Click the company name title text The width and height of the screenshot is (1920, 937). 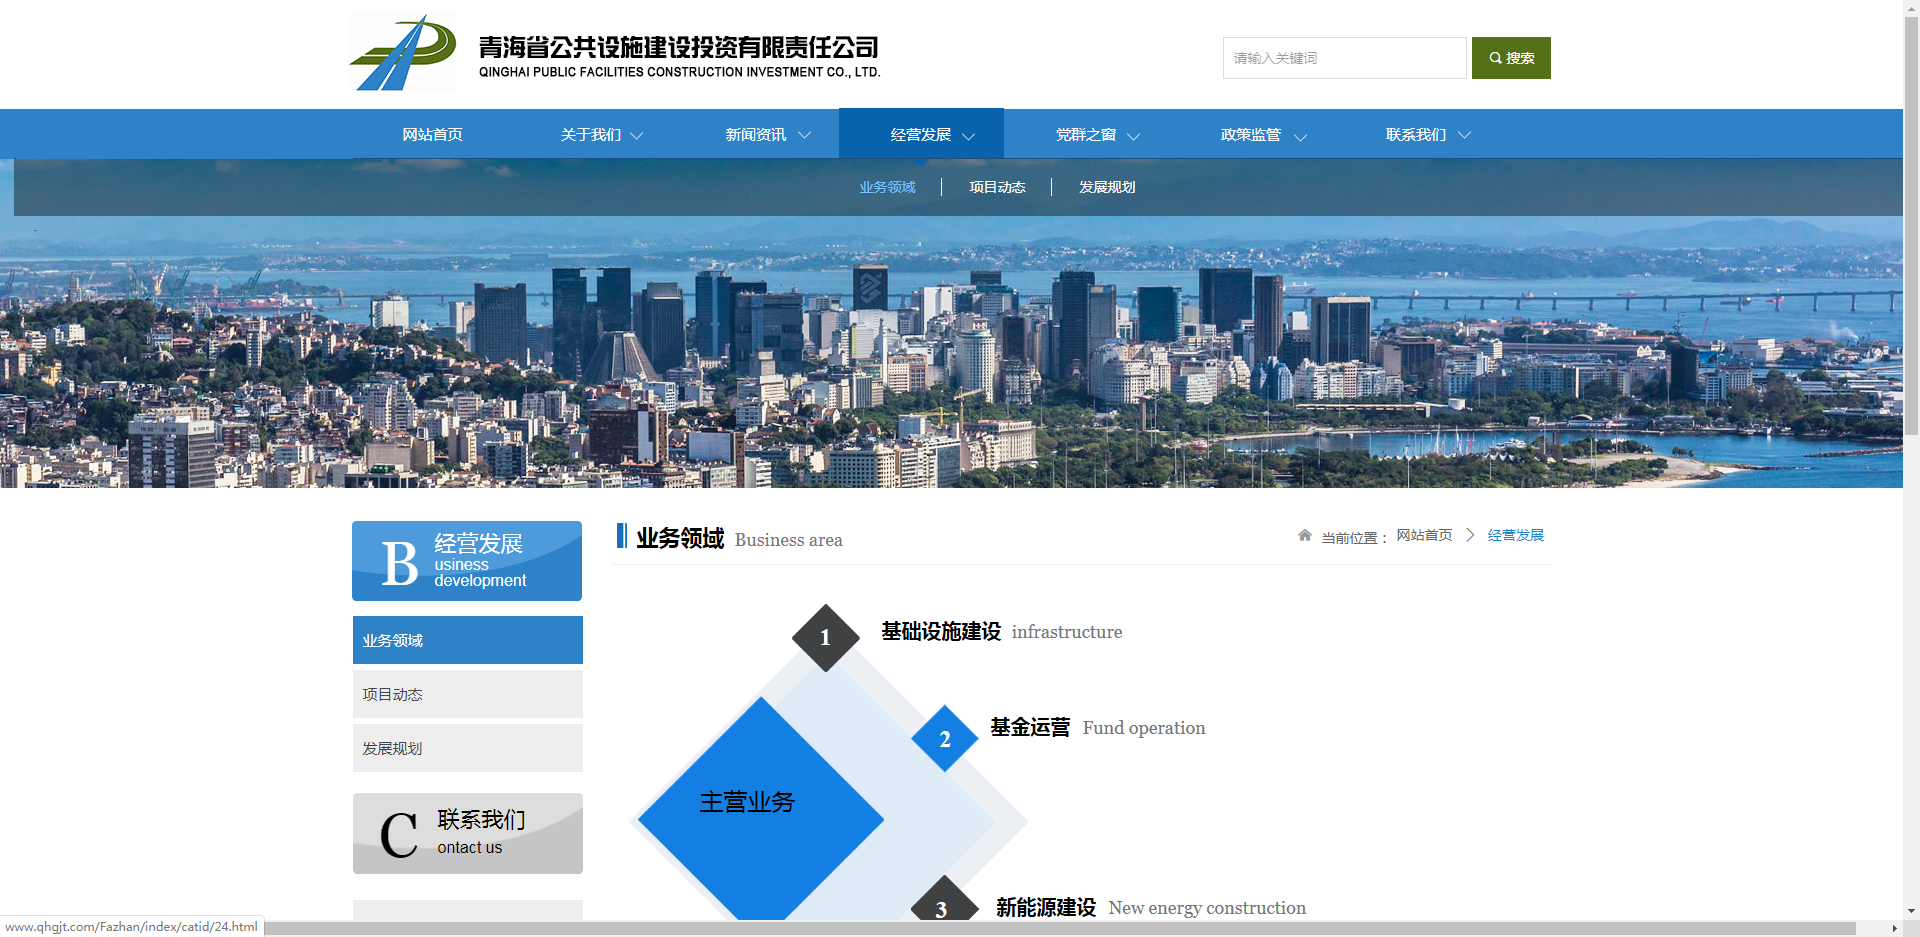tap(679, 56)
